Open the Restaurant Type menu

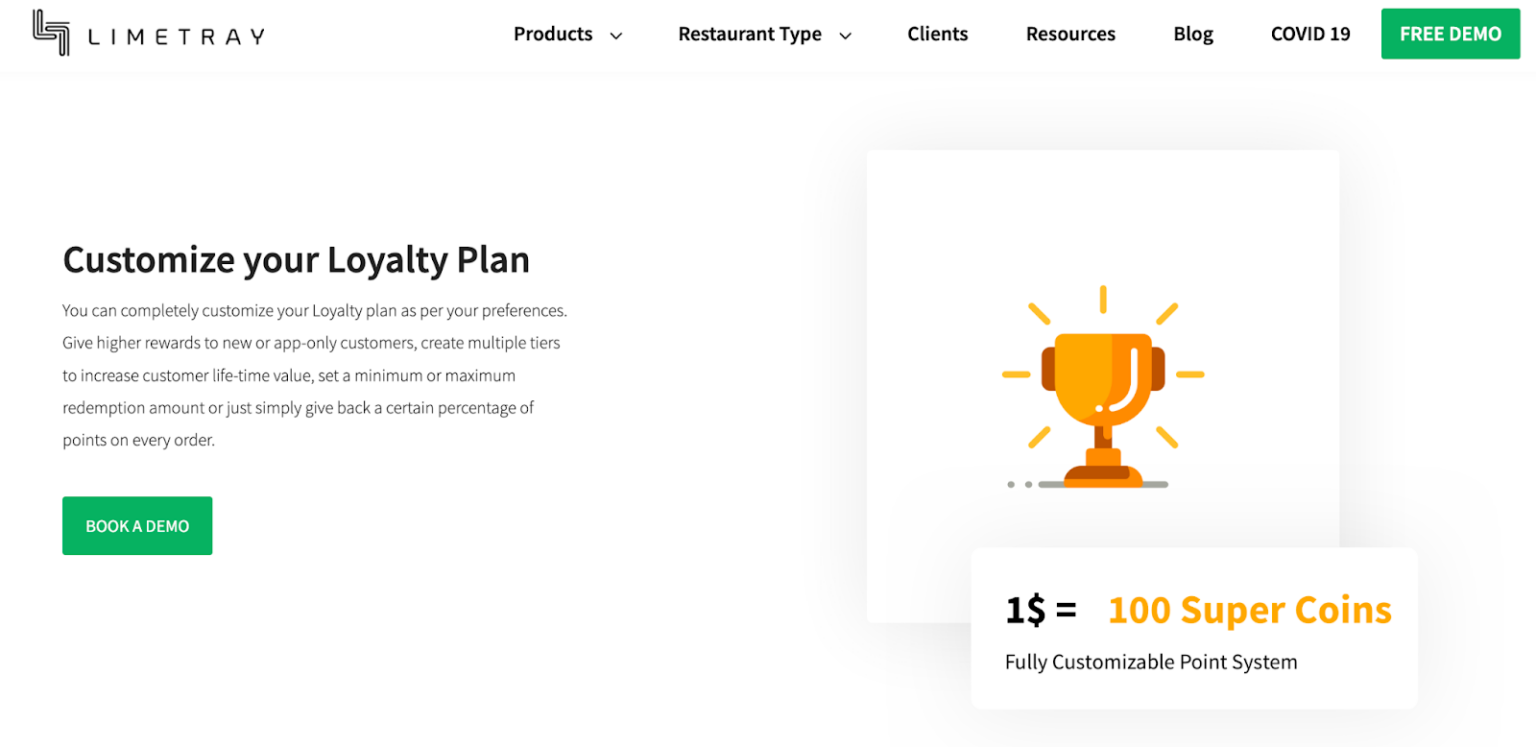coord(750,34)
